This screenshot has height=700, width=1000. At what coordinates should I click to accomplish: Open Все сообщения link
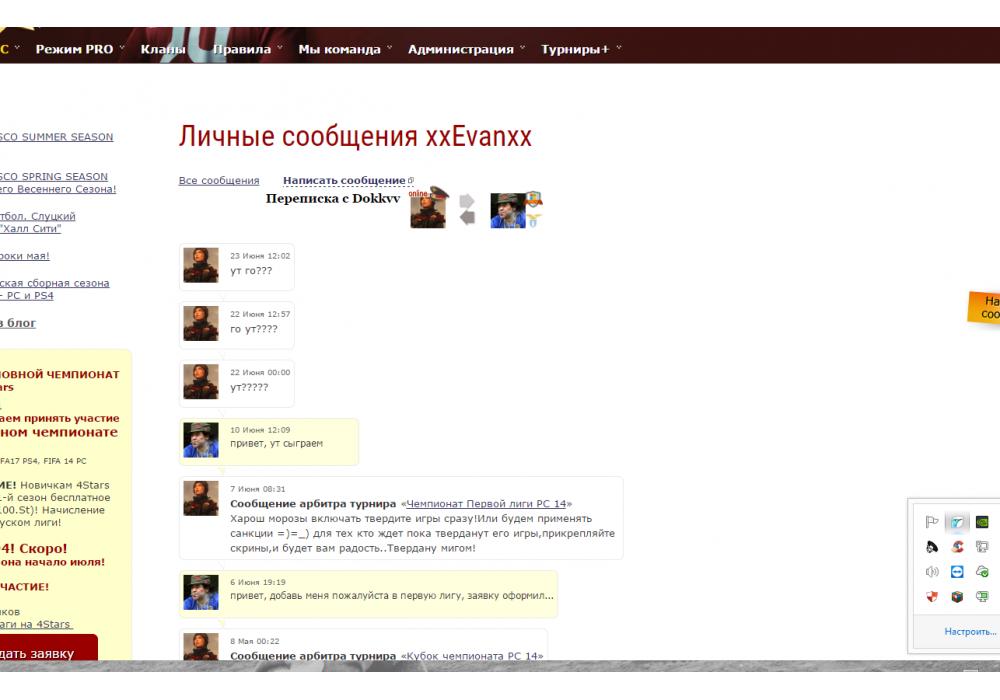[219, 181]
